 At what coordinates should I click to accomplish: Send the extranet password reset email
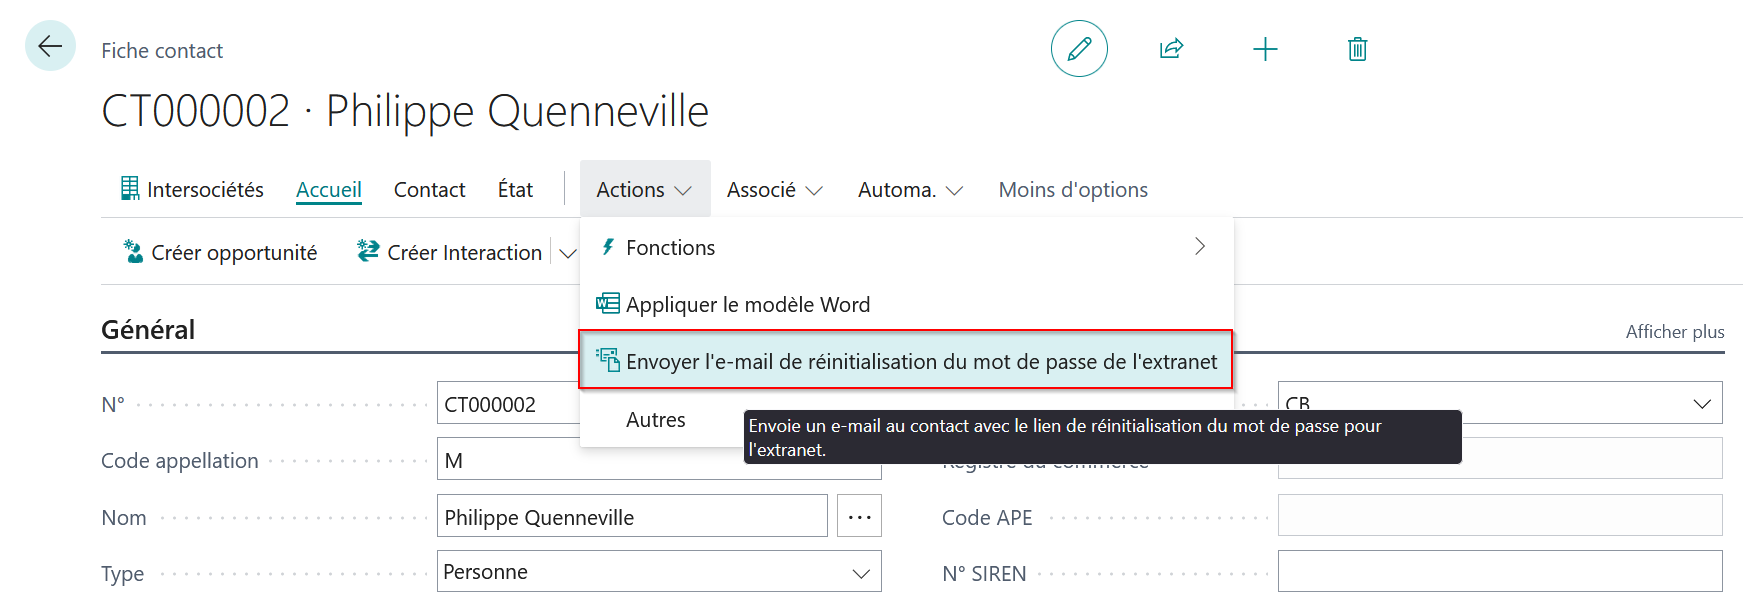point(906,360)
